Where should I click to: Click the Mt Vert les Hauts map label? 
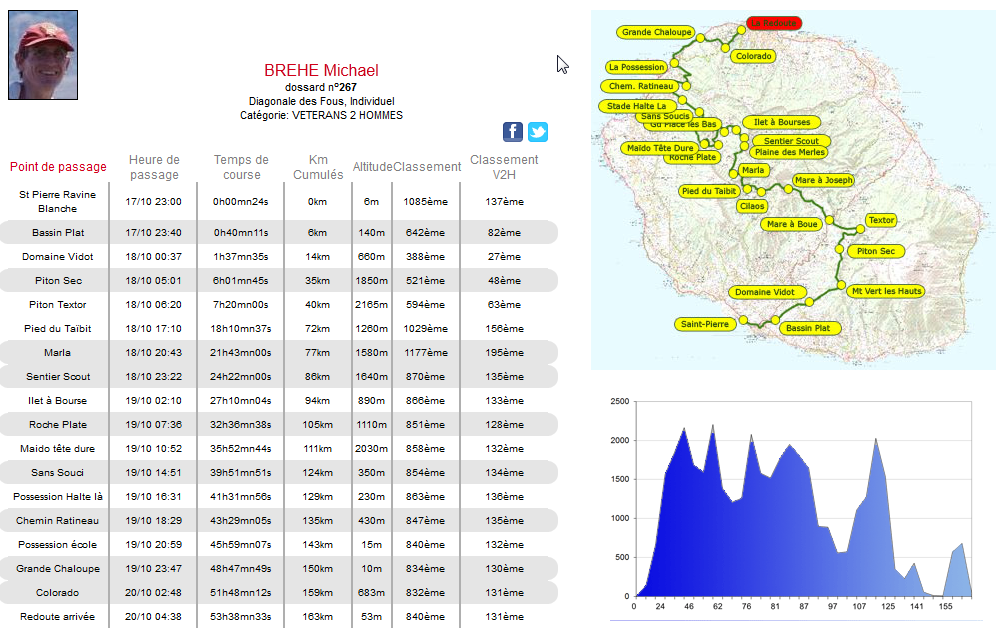coord(885,291)
